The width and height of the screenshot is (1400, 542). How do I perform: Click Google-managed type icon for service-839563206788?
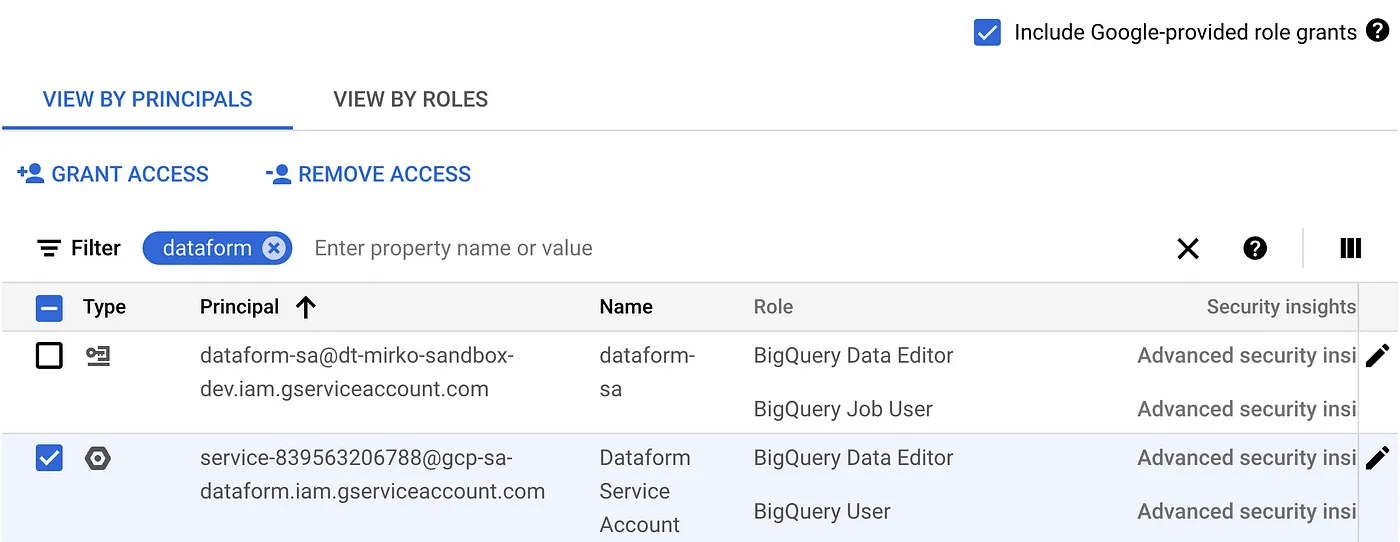(x=98, y=458)
